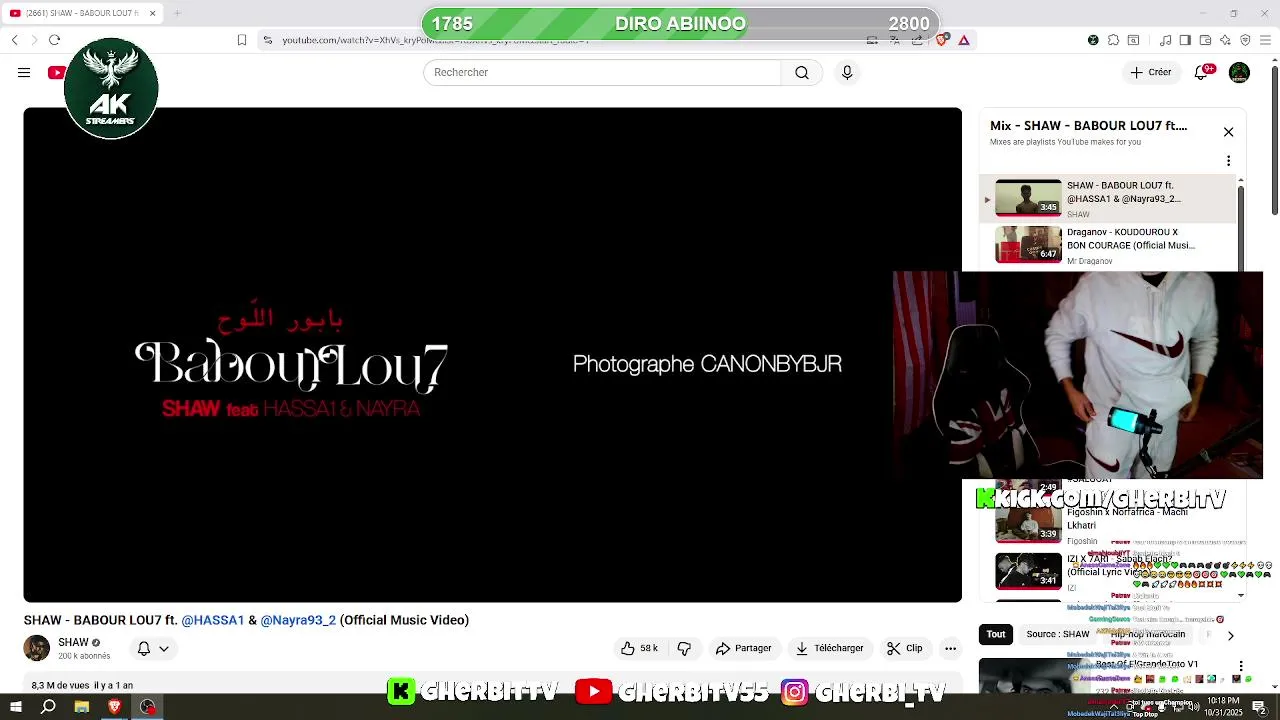Reload the page with refresh icon

pyautogui.click(x=54, y=40)
